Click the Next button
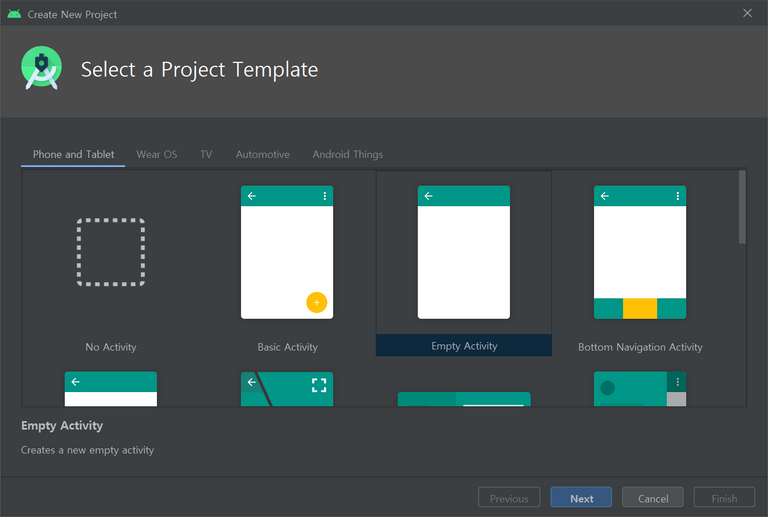The width and height of the screenshot is (768, 517). point(581,498)
